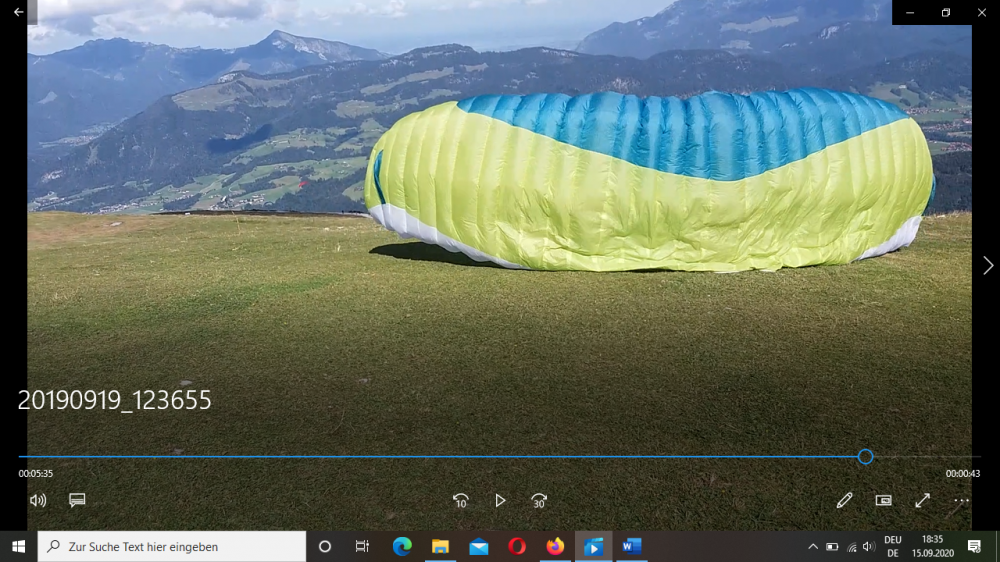
Task: Seek to the middle of the progress bar
Action: point(499,457)
